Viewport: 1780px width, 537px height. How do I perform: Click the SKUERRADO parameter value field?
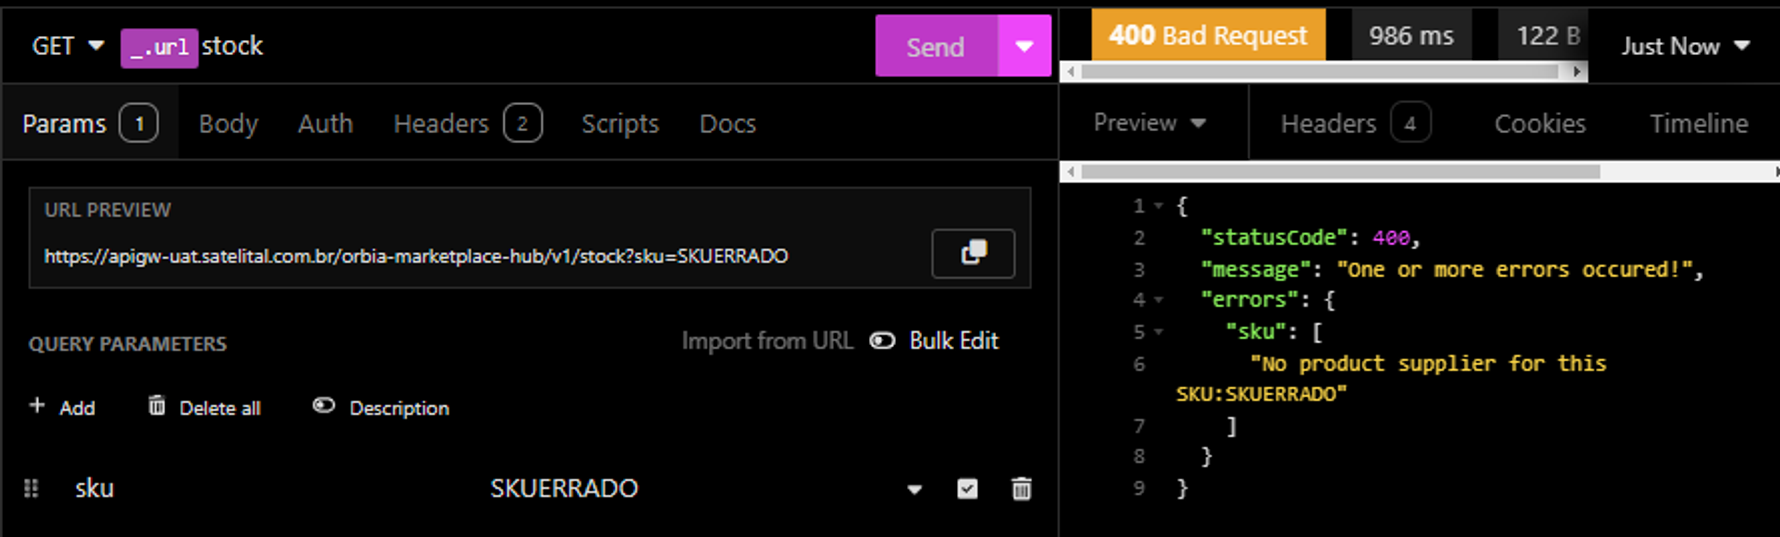click(564, 489)
